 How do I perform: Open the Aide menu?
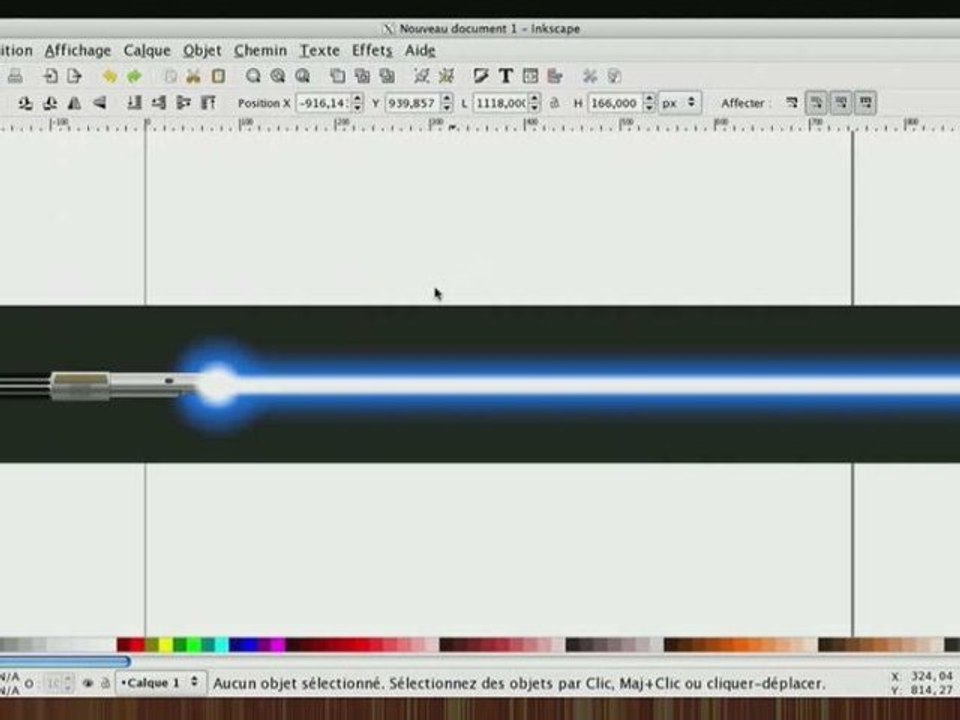(x=420, y=51)
